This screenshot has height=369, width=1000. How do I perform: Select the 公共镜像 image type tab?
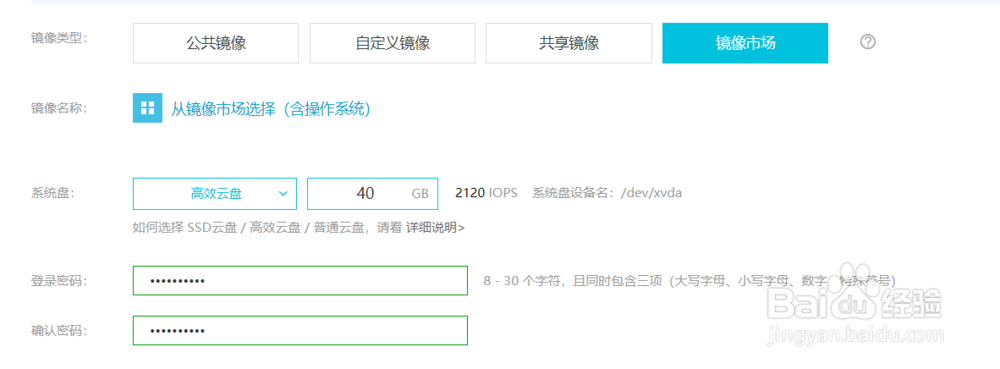[216, 43]
